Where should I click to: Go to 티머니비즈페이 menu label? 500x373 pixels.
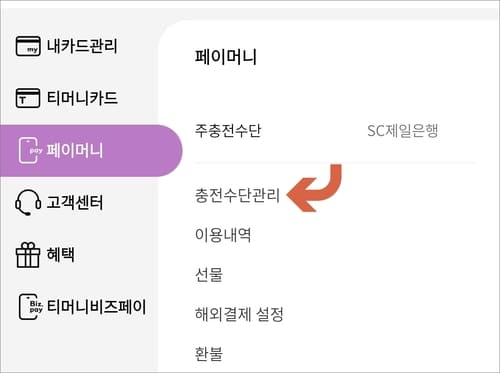(96, 307)
